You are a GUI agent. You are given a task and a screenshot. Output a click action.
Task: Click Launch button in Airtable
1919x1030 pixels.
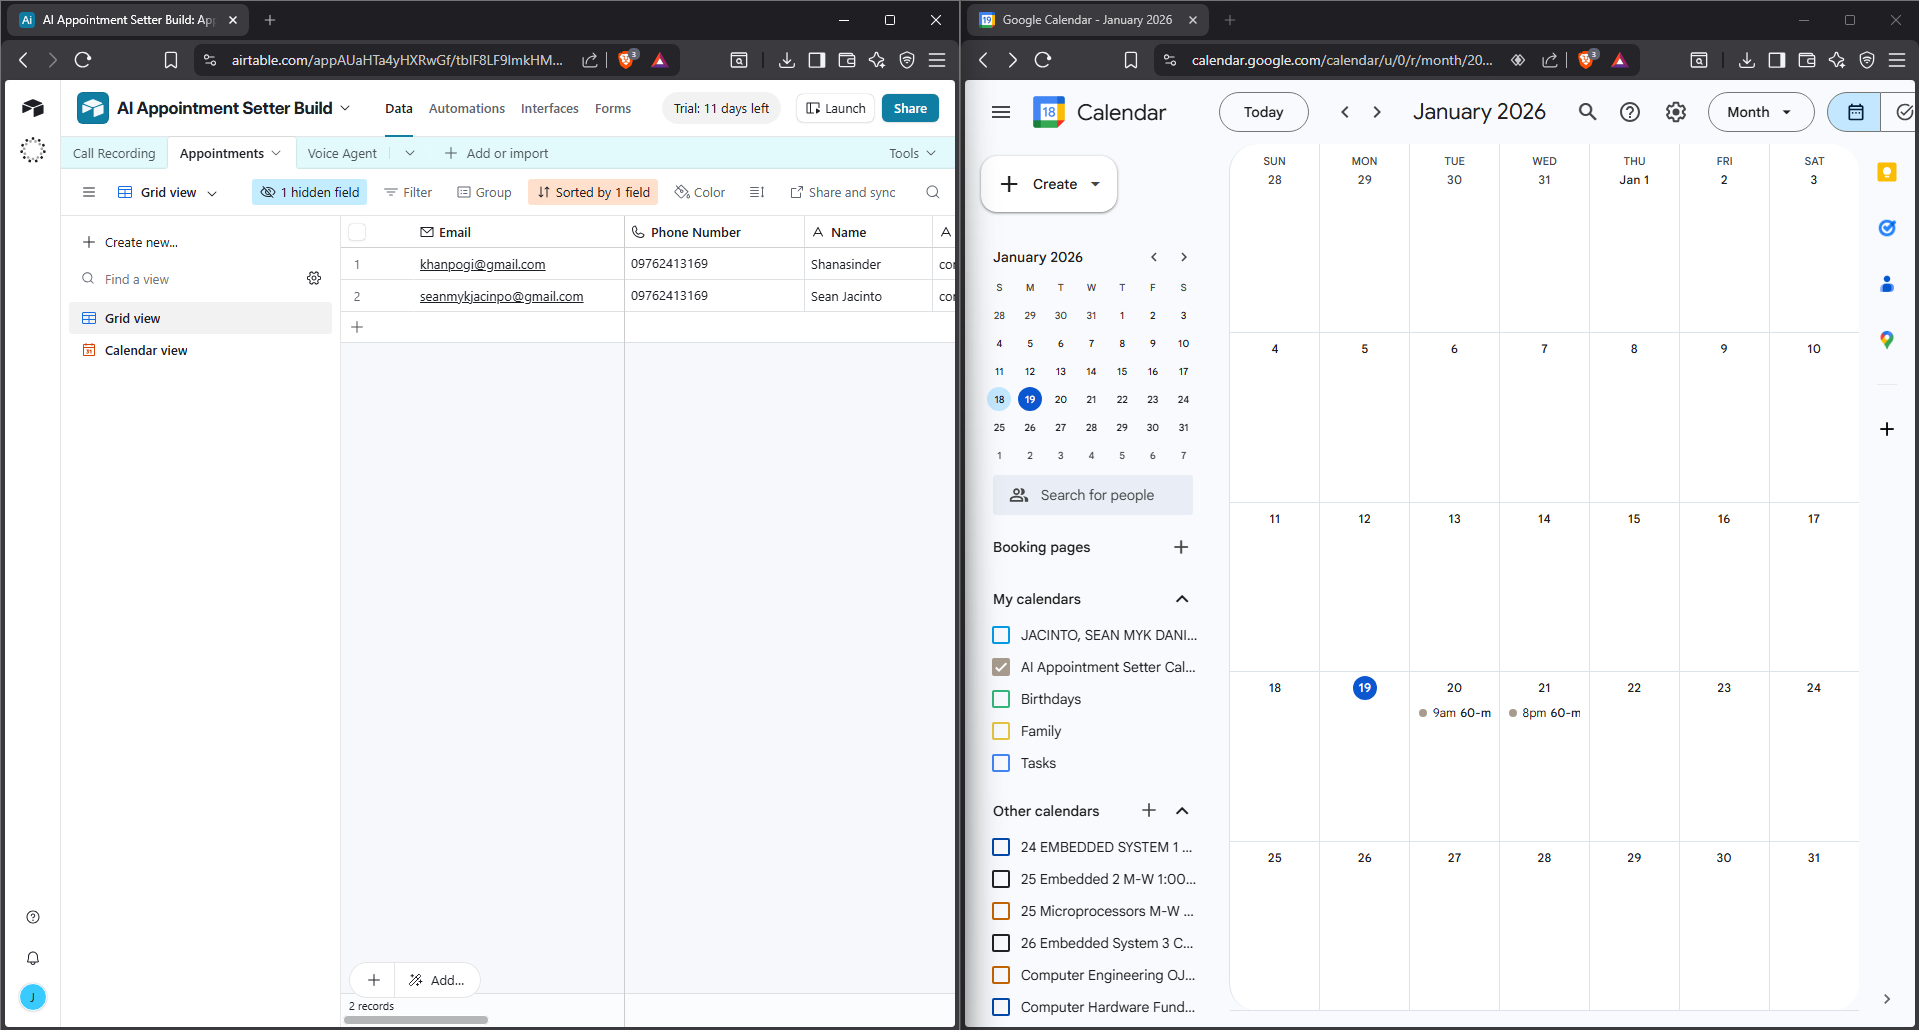[x=836, y=108]
